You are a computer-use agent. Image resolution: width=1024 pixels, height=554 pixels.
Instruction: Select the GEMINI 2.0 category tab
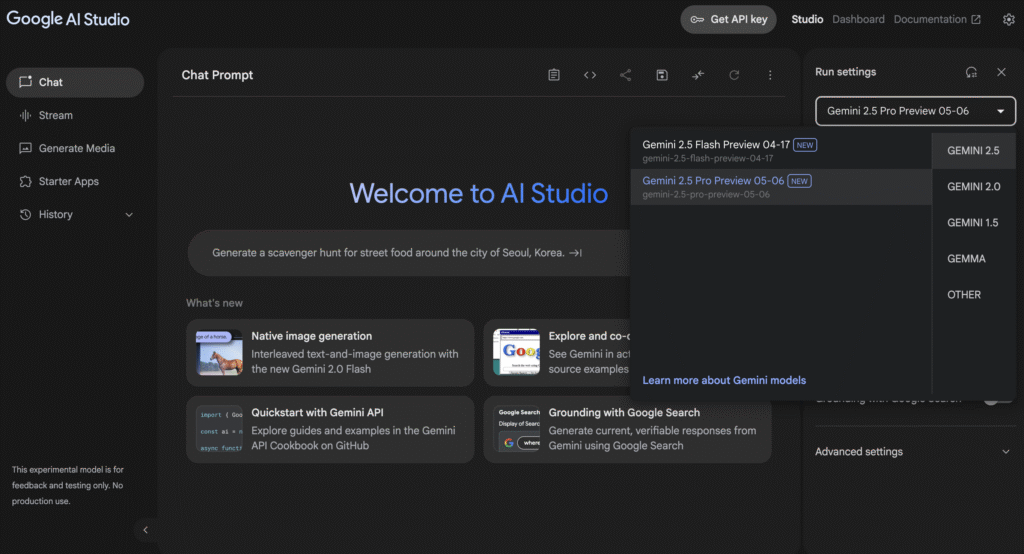coord(973,187)
